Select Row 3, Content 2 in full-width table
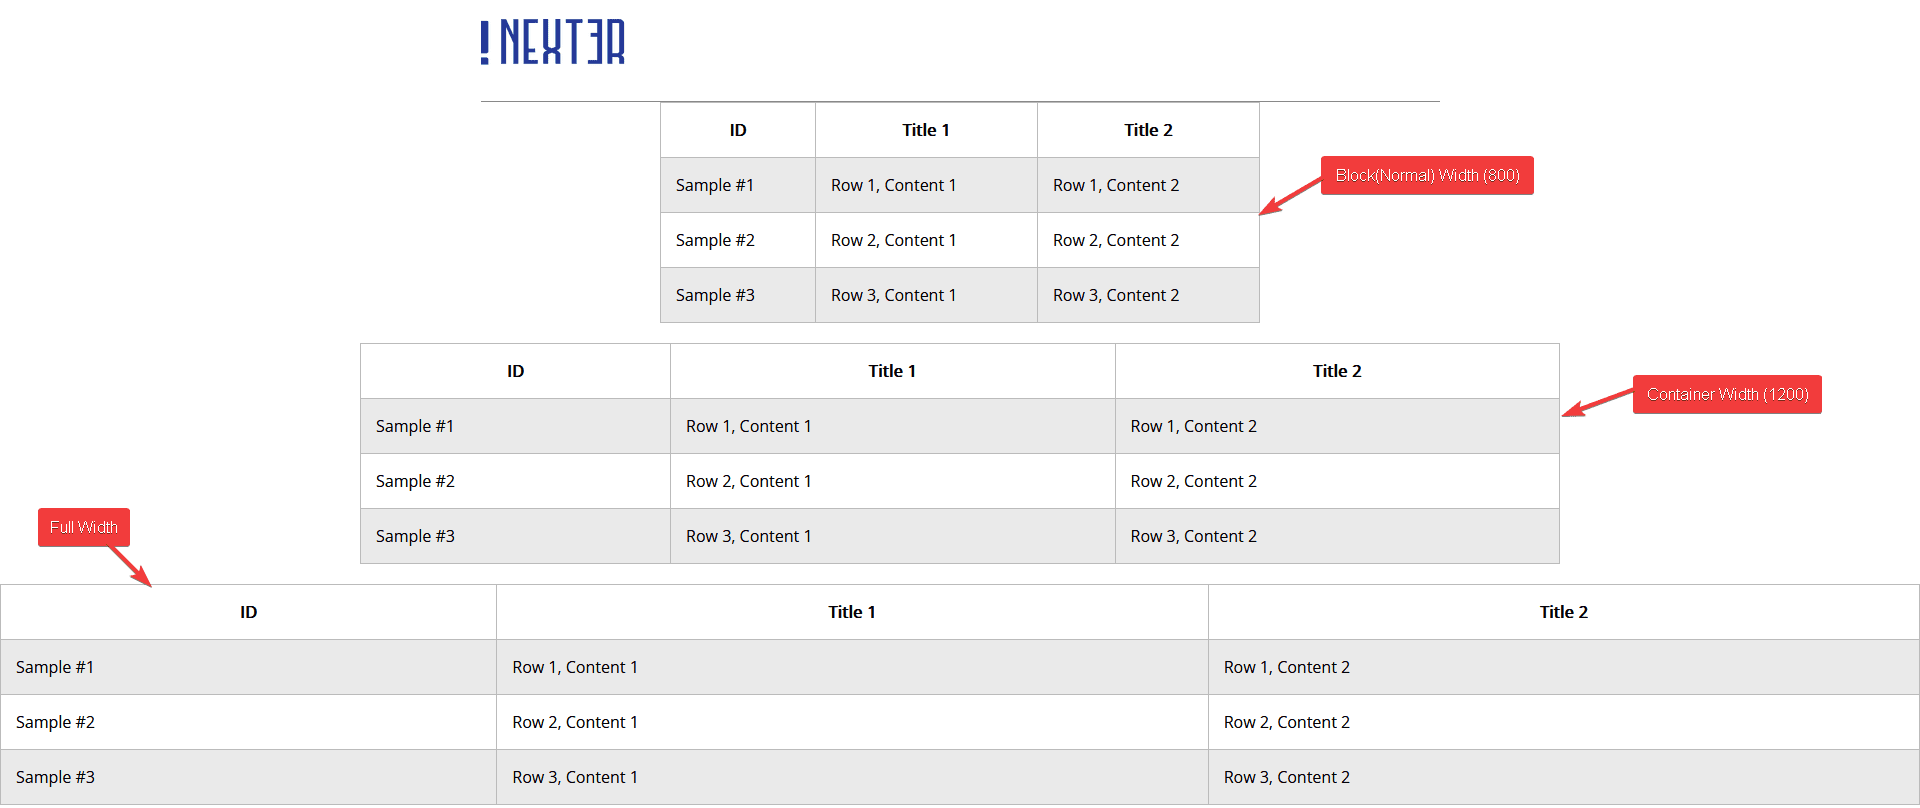1920x808 pixels. 1564,777
